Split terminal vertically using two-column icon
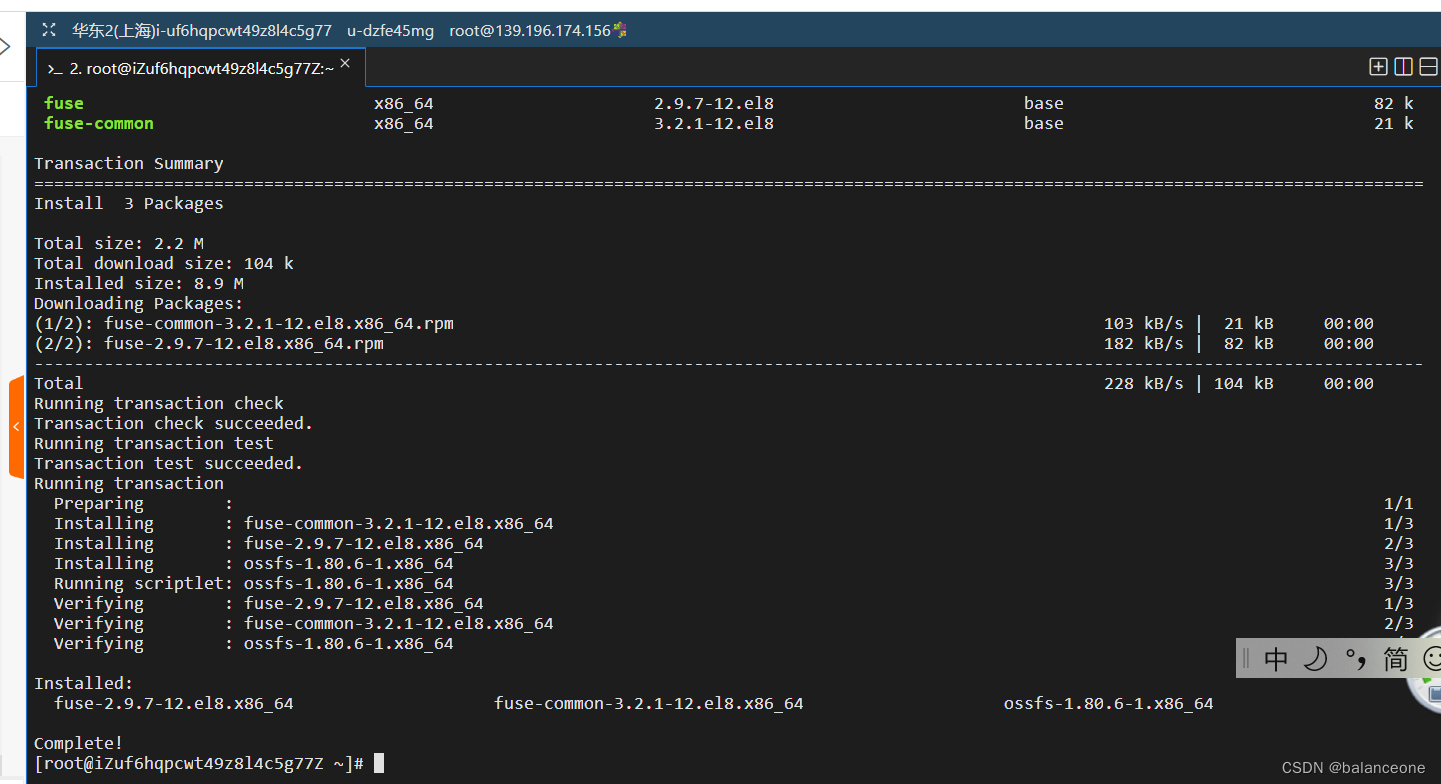 click(x=1403, y=67)
